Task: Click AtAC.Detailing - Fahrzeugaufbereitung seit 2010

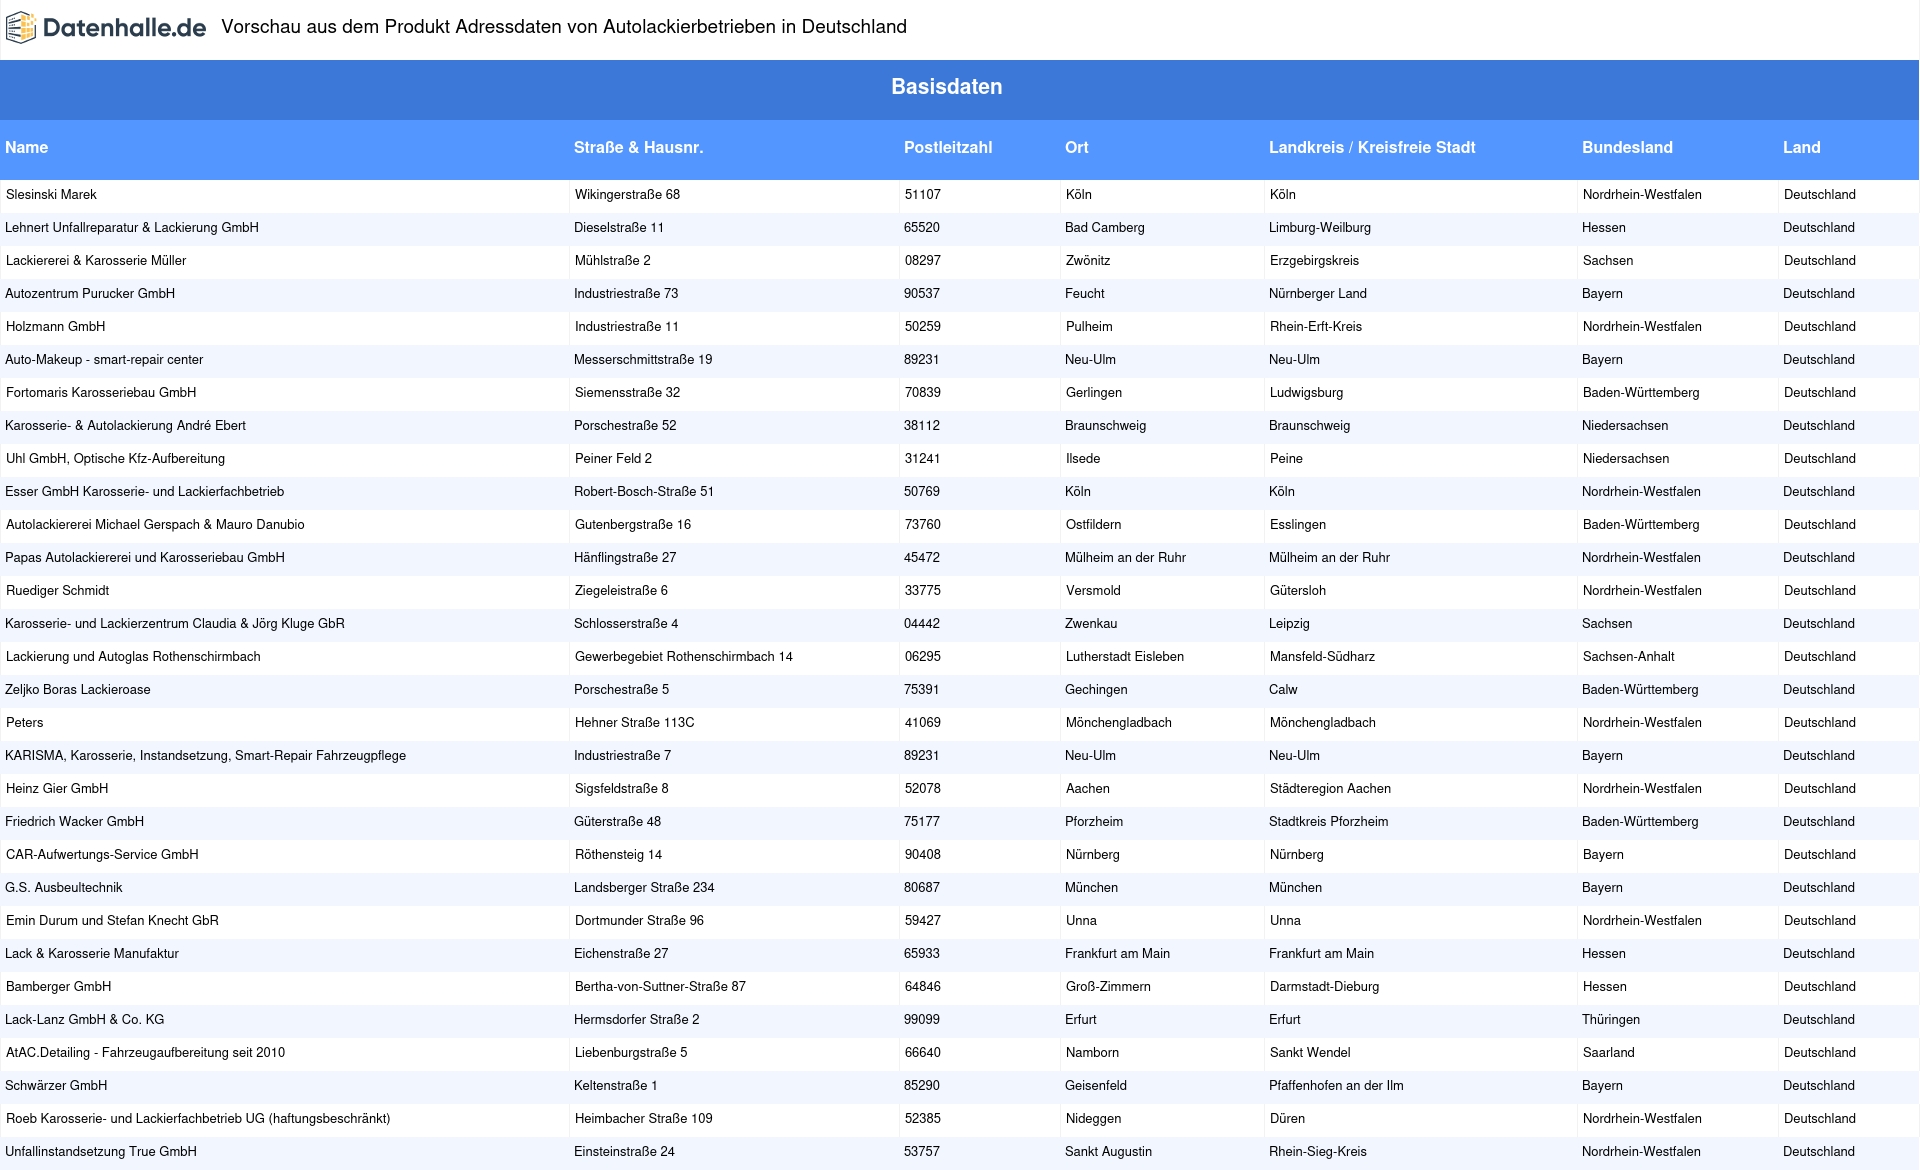Action: click(145, 1053)
